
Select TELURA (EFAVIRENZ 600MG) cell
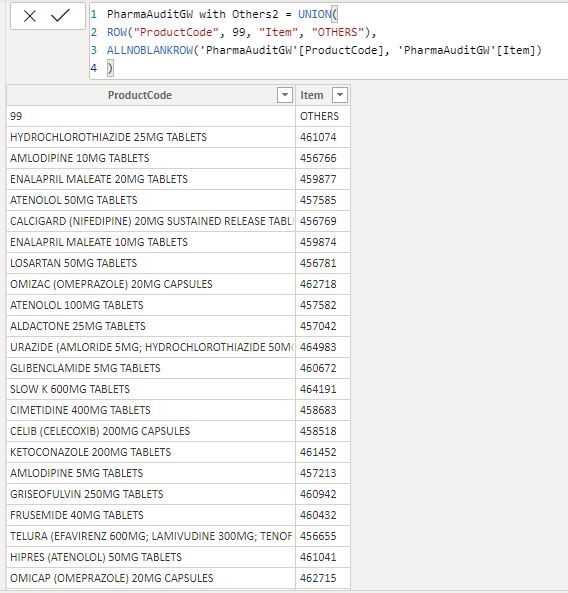pyautogui.click(x=151, y=536)
